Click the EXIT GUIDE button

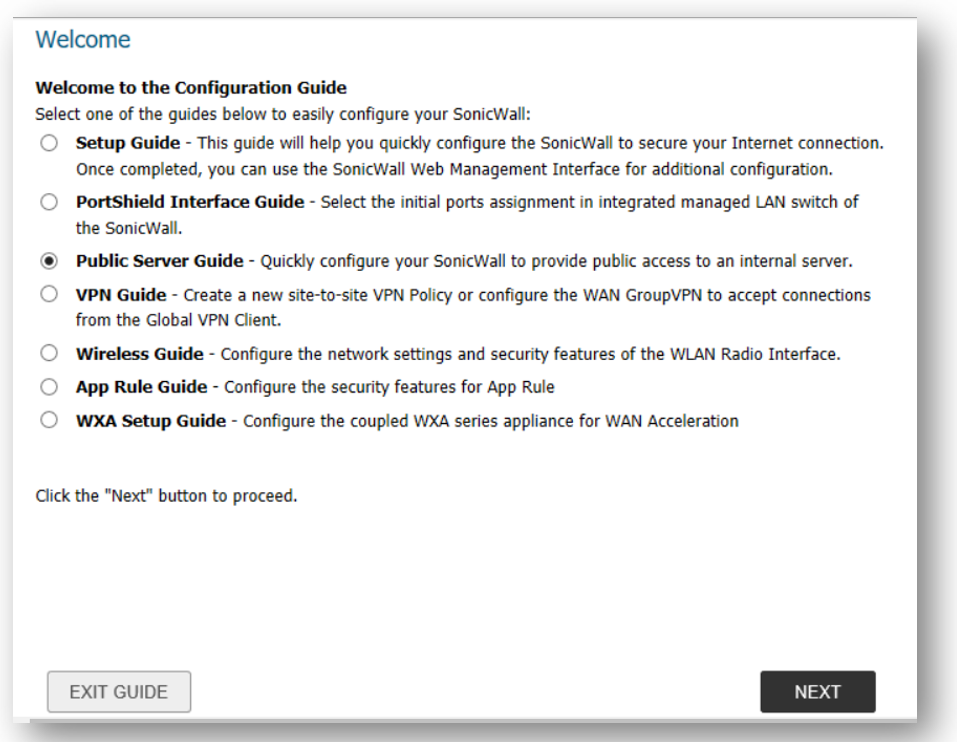[x=119, y=692]
